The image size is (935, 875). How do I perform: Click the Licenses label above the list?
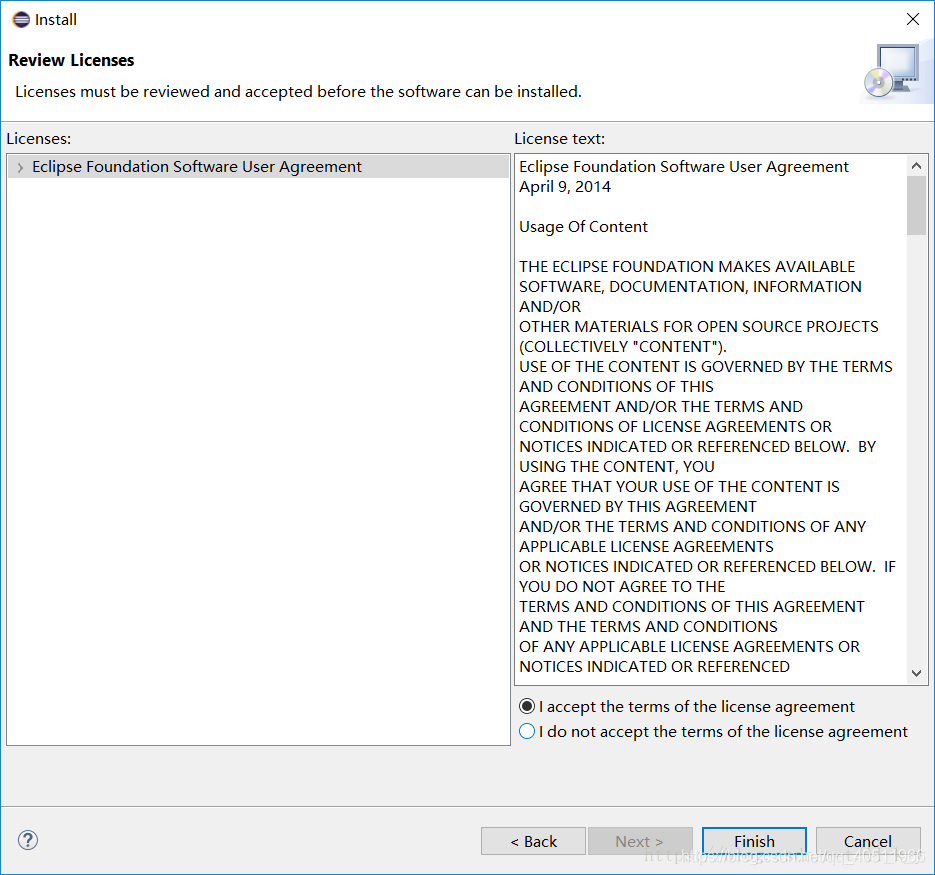(x=35, y=138)
